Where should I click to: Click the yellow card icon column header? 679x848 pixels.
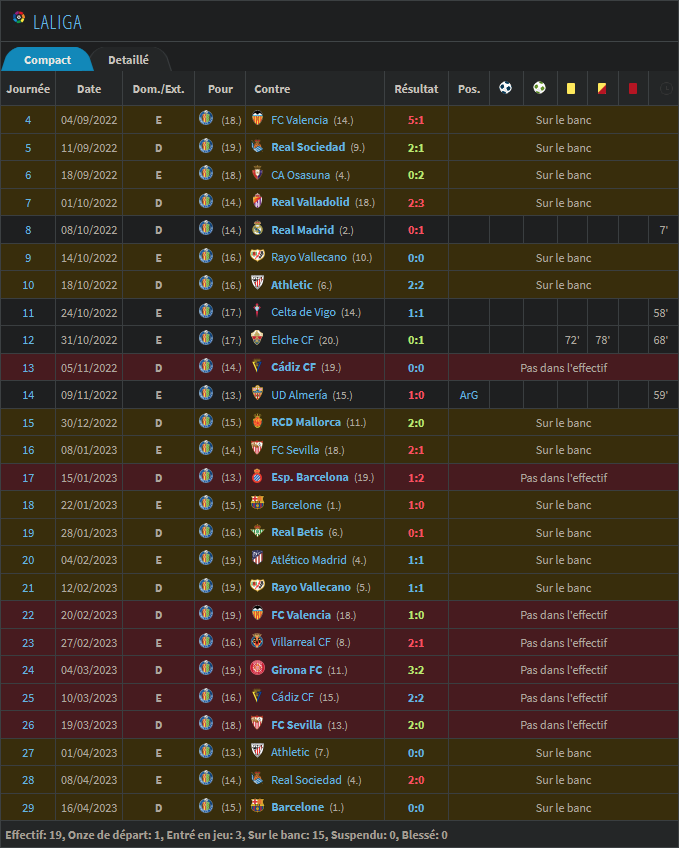click(570, 88)
